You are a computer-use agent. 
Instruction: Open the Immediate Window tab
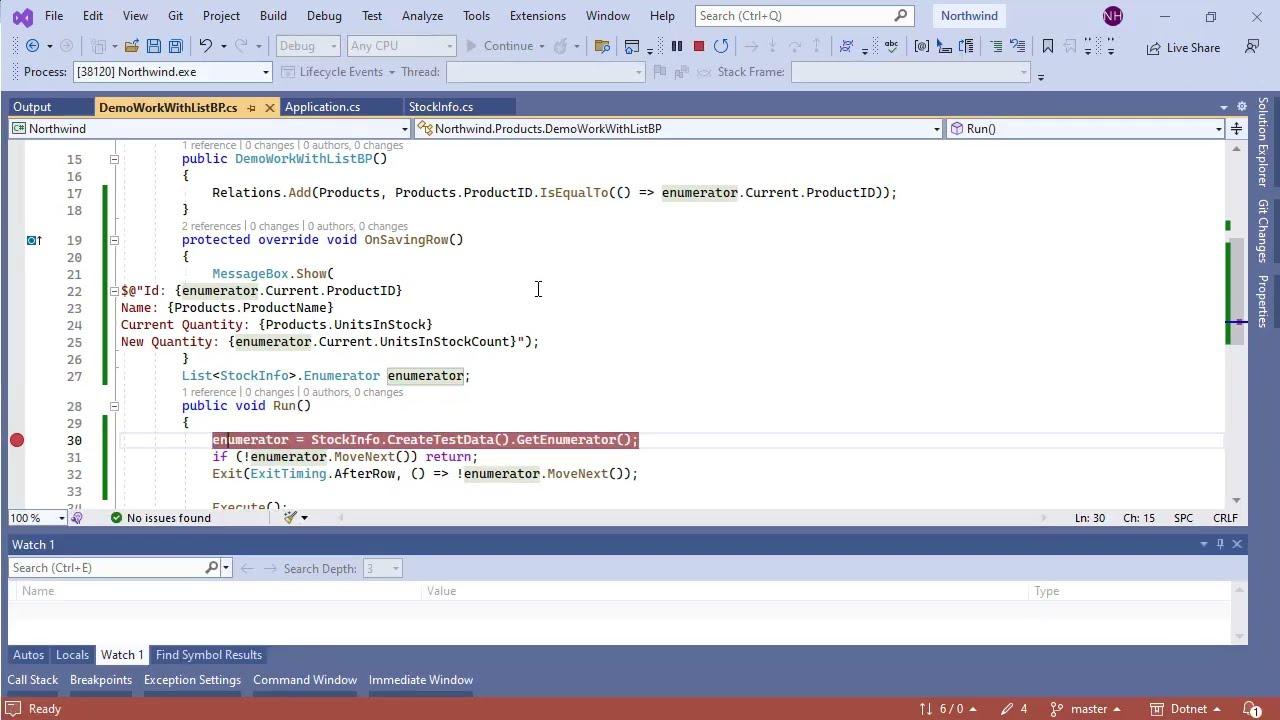(x=421, y=680)
